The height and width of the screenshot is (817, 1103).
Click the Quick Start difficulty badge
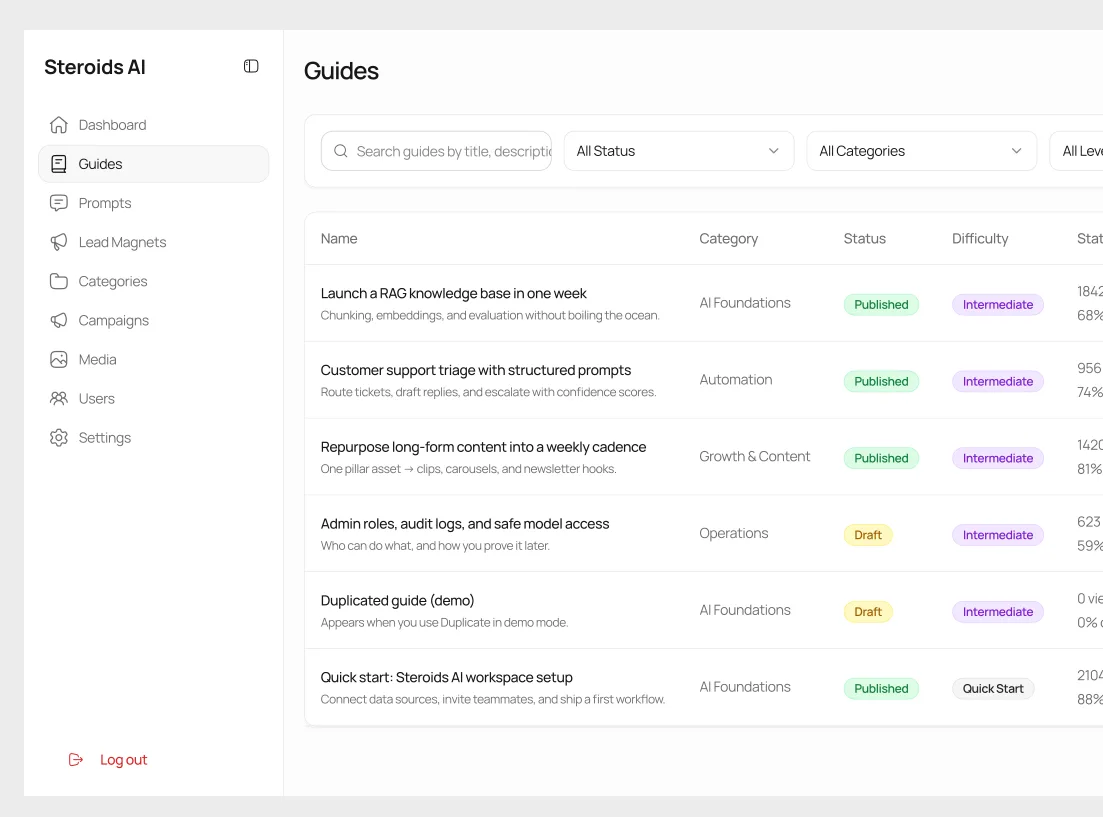(x=993, y=689)
